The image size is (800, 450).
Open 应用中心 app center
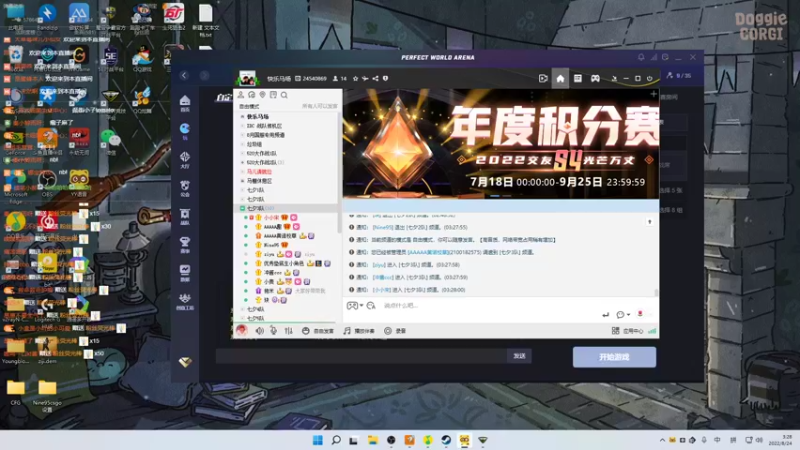coord(628,331)
